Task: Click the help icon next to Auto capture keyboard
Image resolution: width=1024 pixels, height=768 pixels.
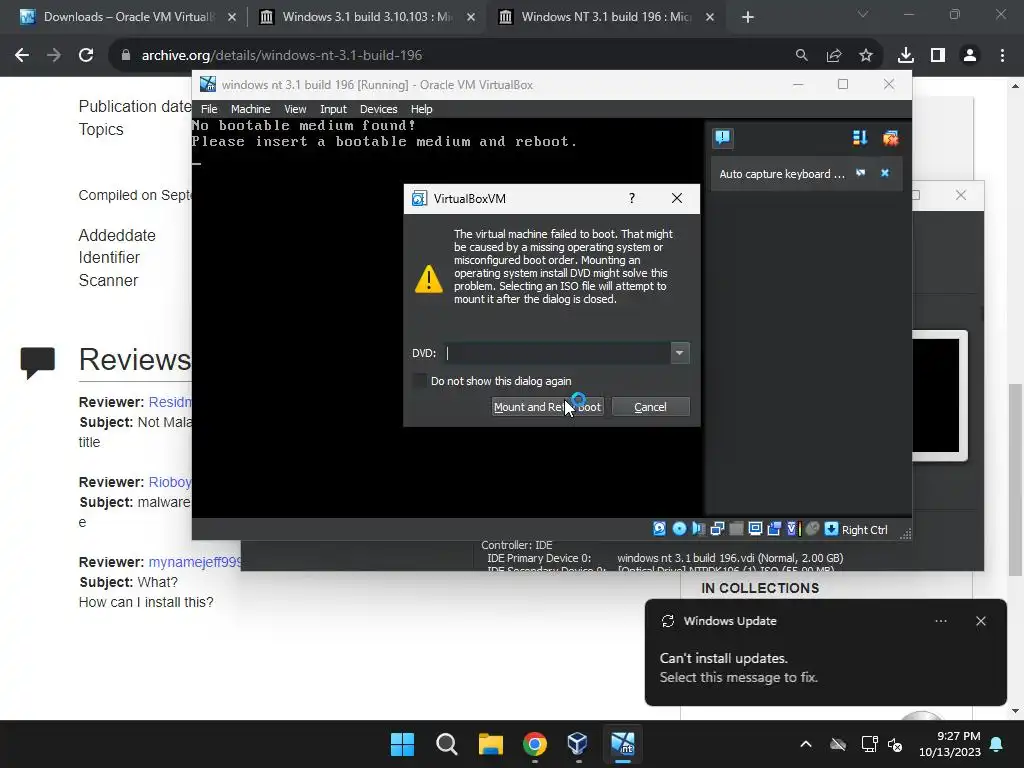Action: (861, 173)
